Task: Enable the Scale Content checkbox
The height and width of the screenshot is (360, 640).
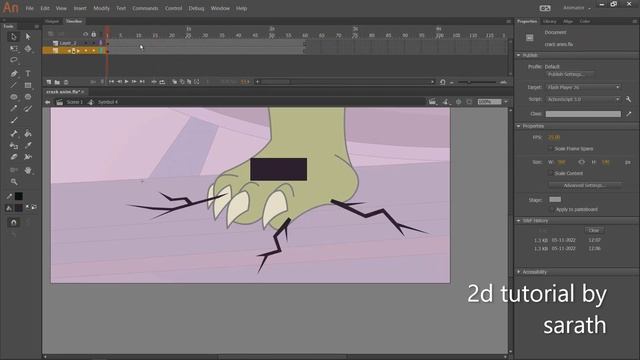Action: [551, 173]
